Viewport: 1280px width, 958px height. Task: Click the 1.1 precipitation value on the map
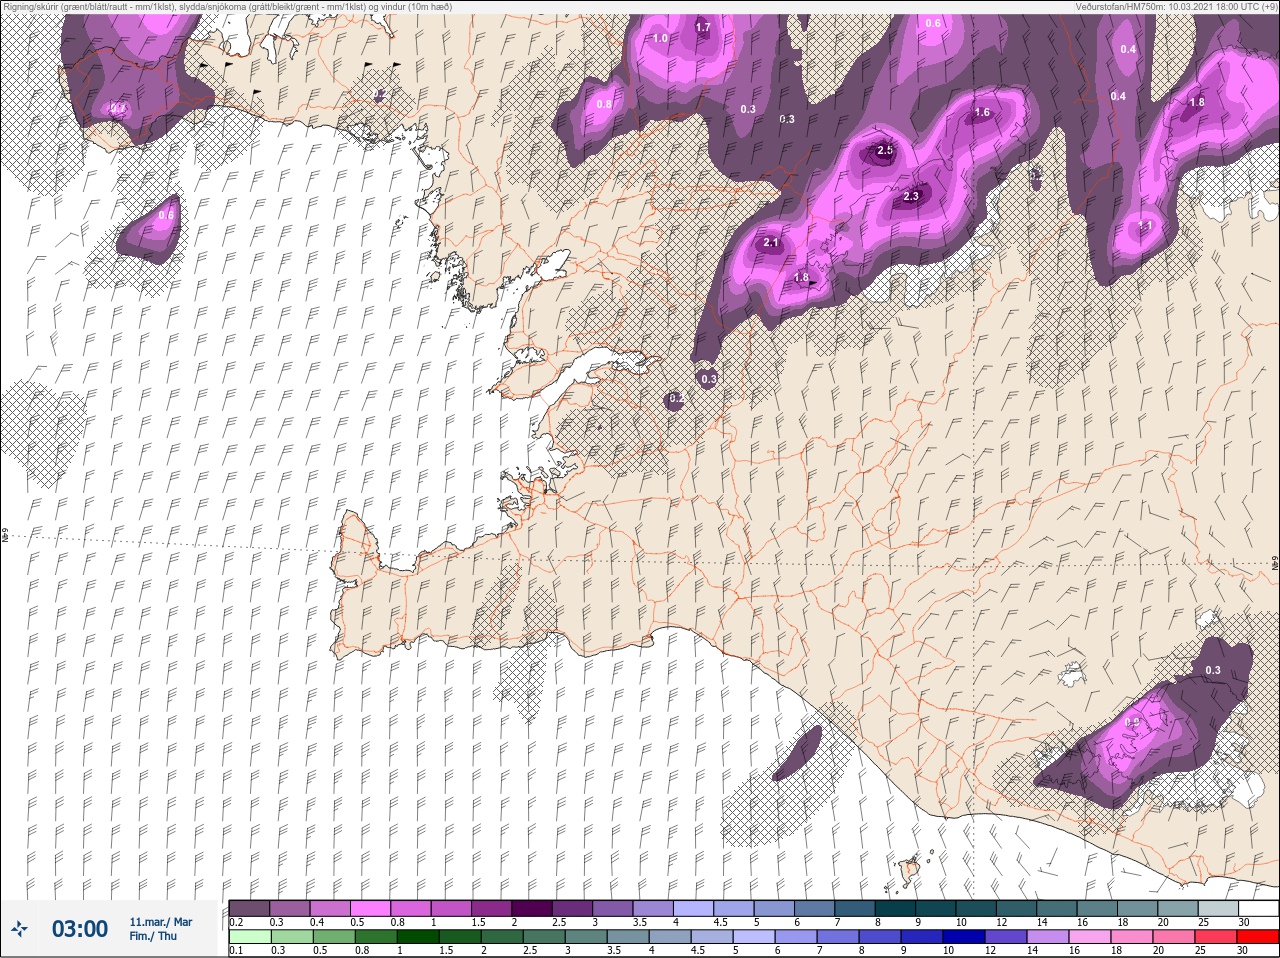[x=1146, y=226]
